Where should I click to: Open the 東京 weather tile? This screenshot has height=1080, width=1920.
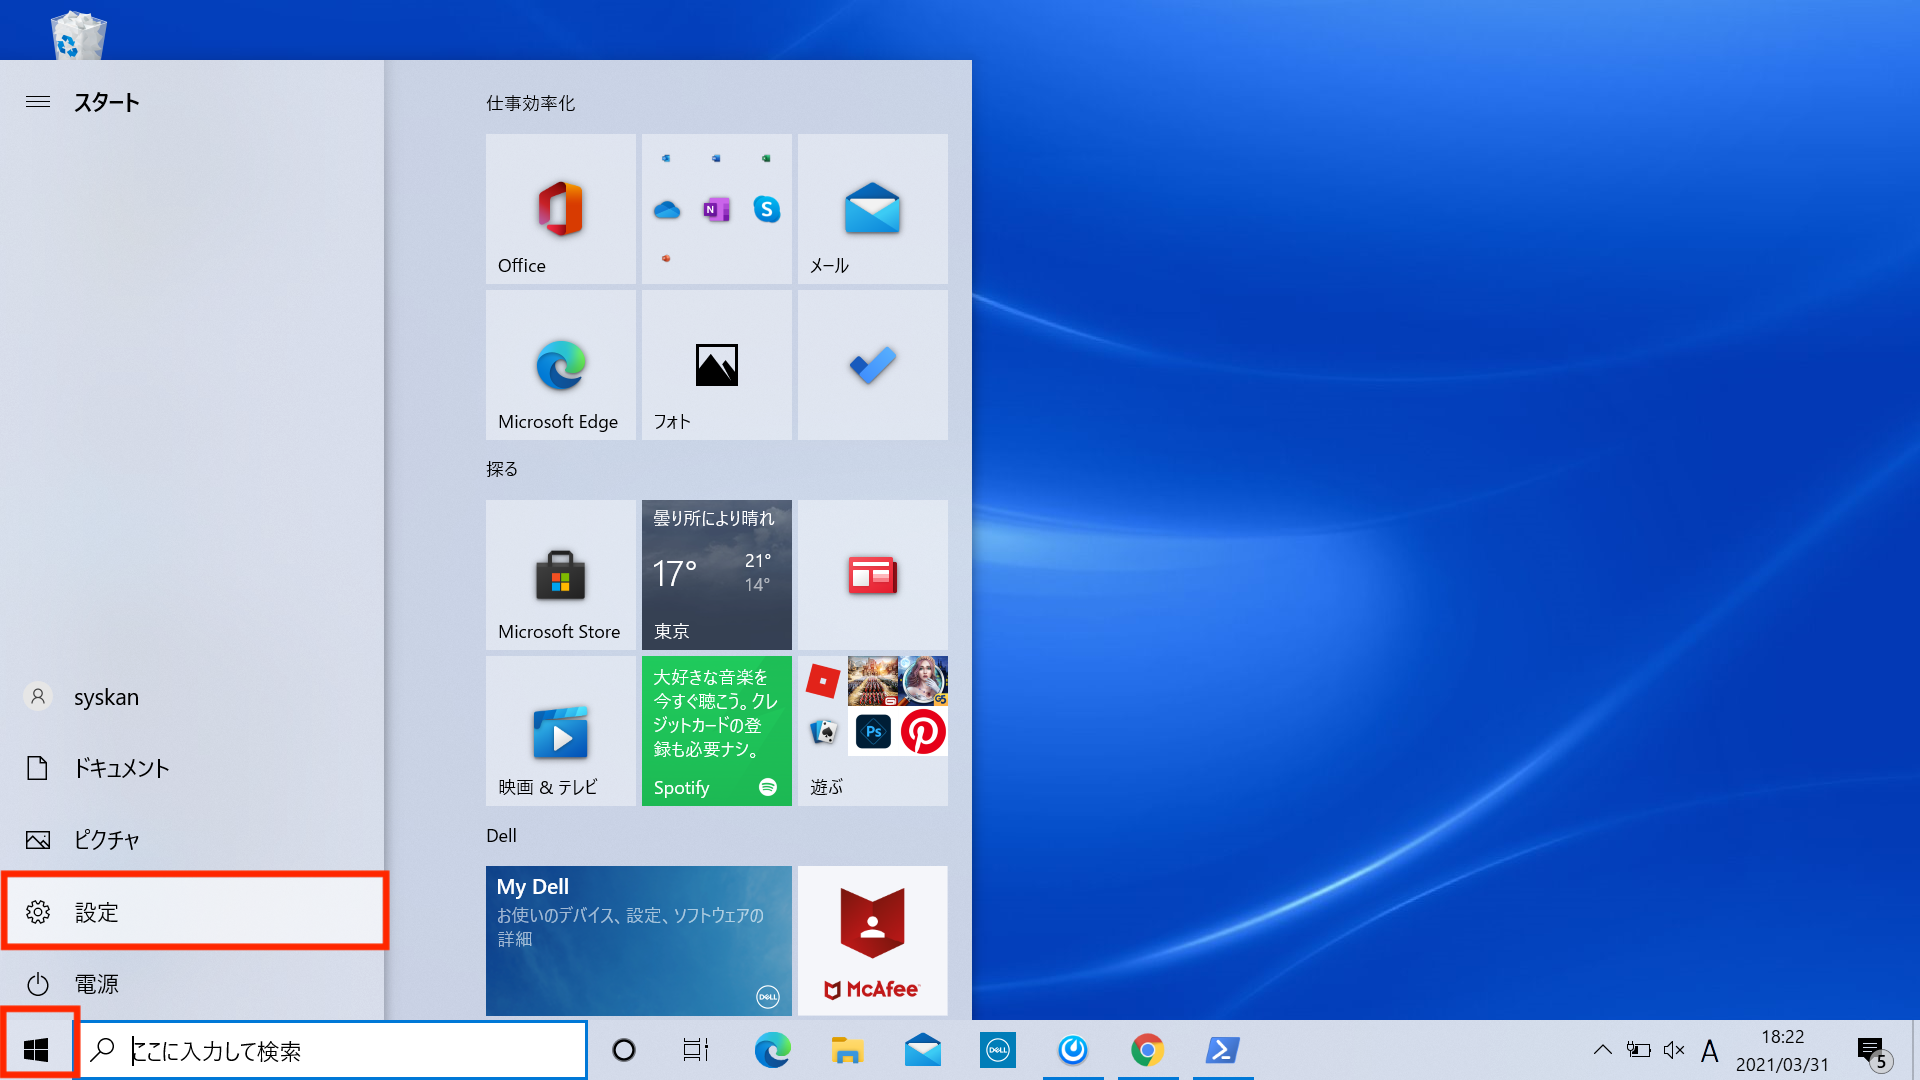point(716,575)
